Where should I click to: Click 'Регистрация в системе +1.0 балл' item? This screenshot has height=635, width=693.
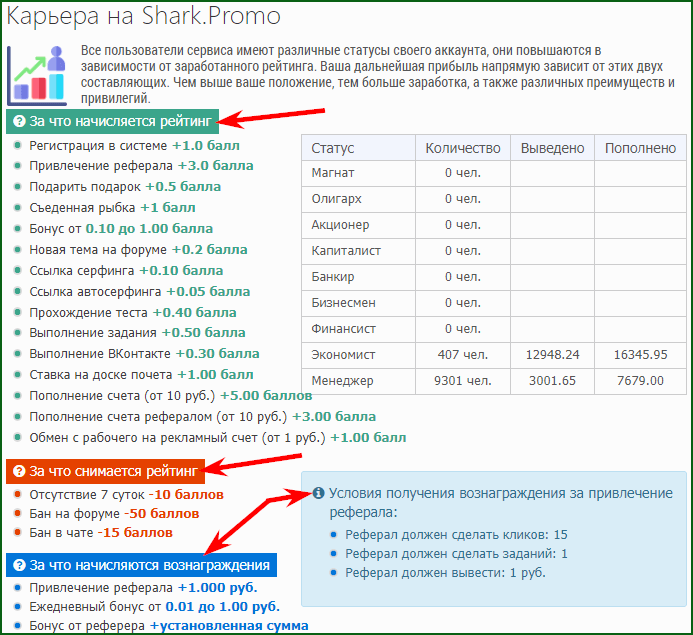pos(134,146)
